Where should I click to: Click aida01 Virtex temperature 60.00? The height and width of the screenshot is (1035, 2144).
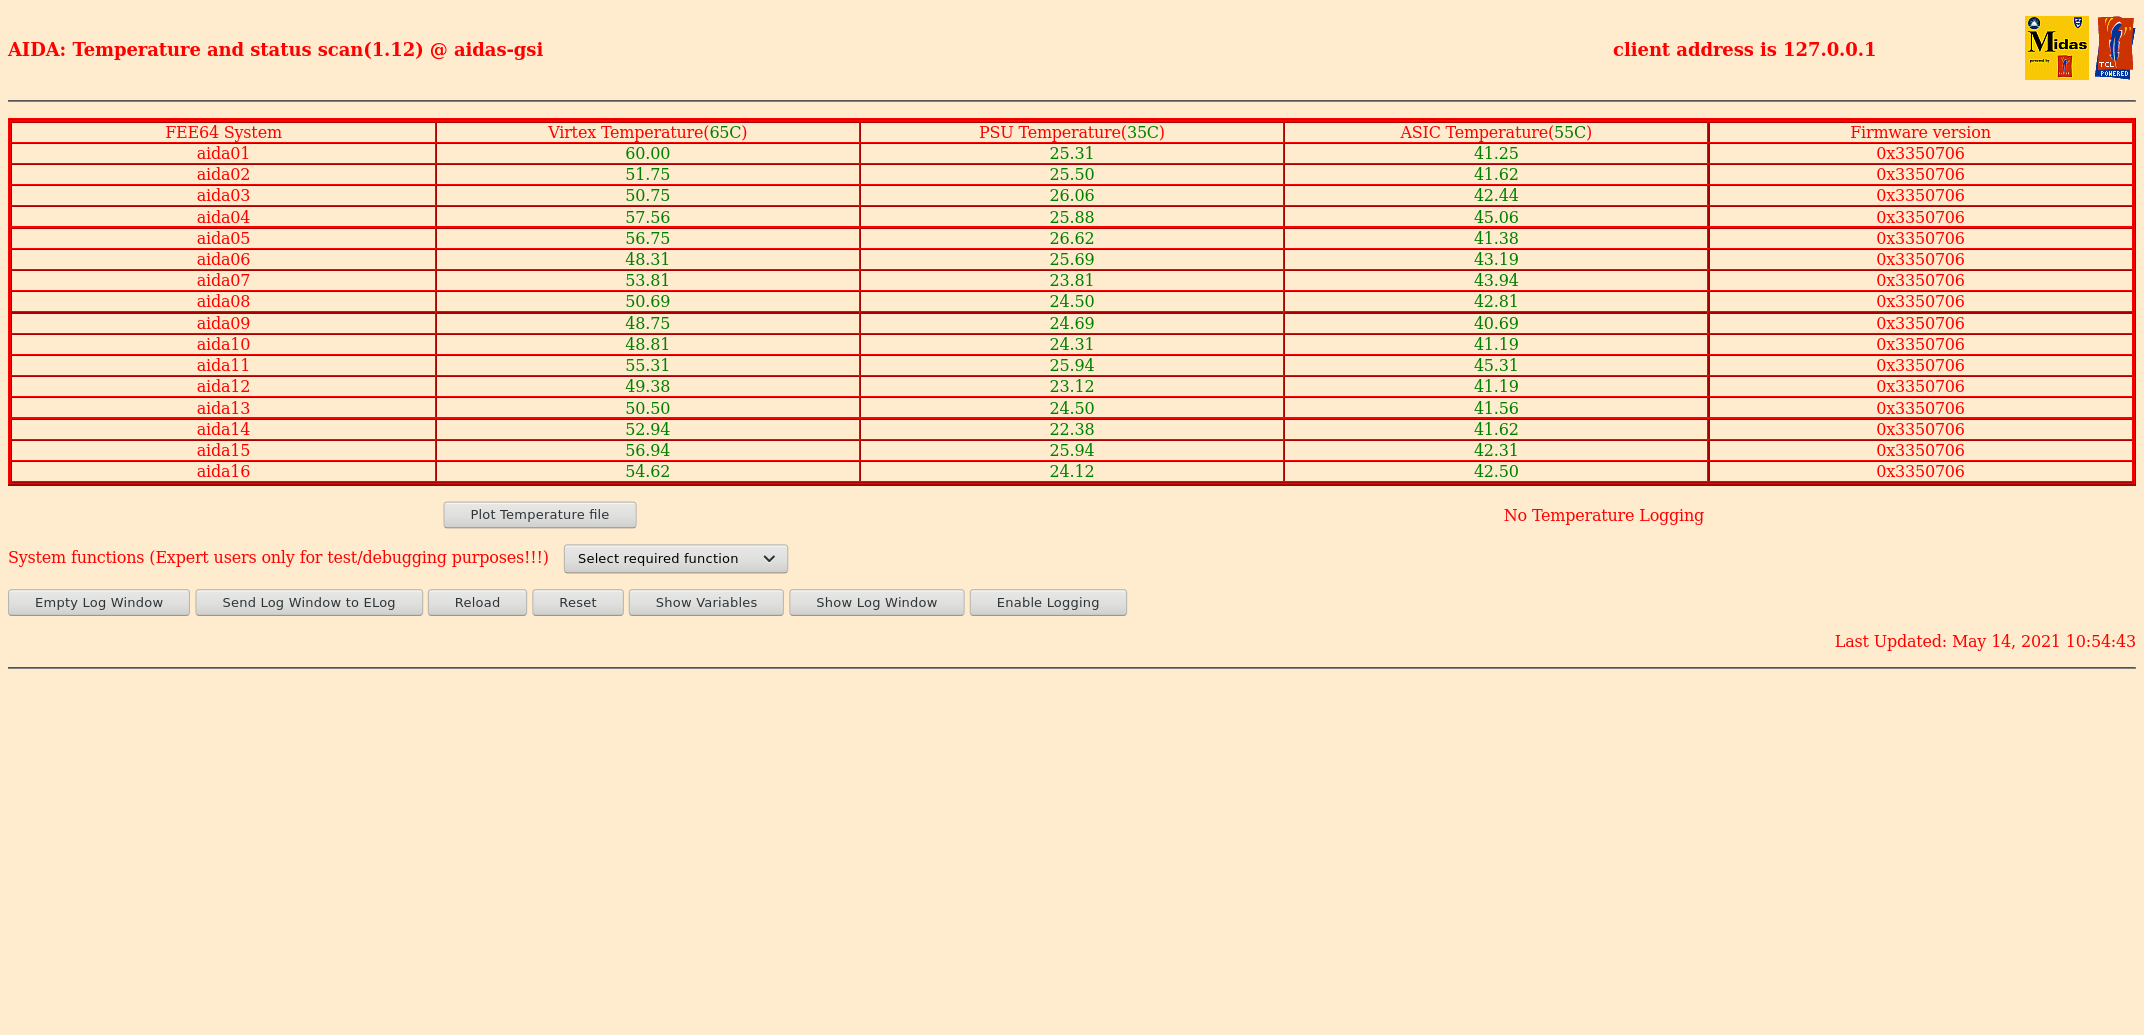[648, 154]
